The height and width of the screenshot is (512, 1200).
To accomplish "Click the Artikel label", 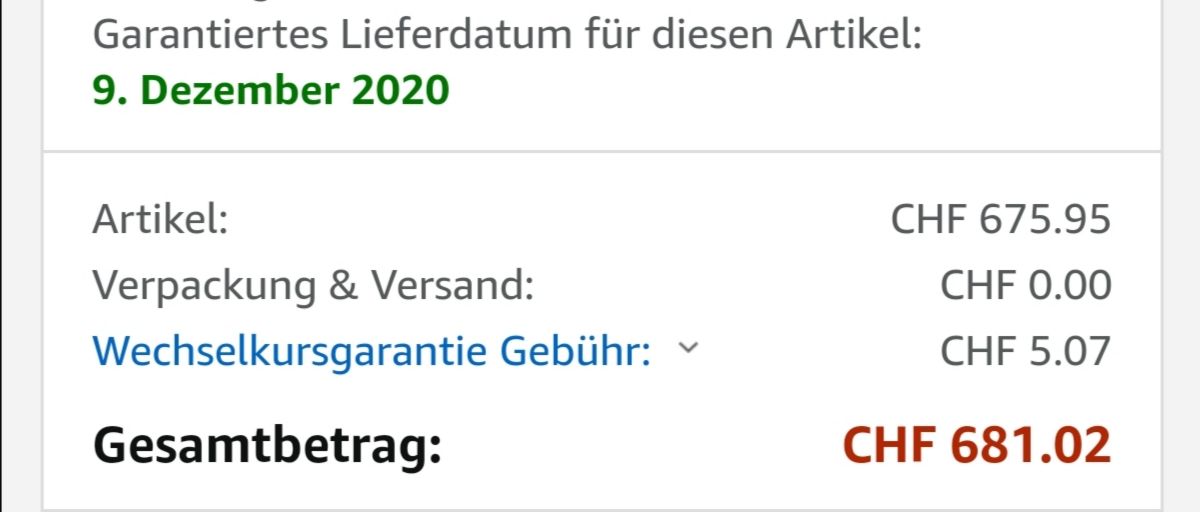I will pyautogui.click(x=160, y=219).
